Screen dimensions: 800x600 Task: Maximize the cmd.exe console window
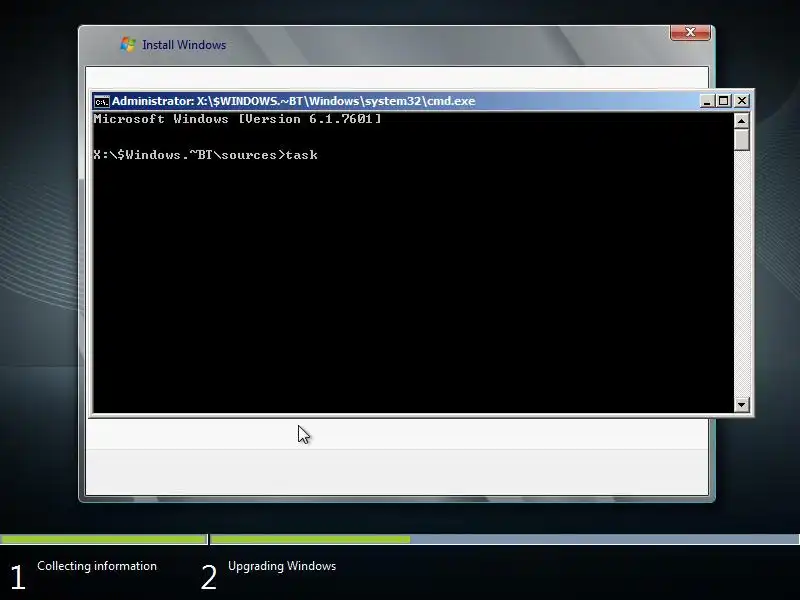pos(723,101)
